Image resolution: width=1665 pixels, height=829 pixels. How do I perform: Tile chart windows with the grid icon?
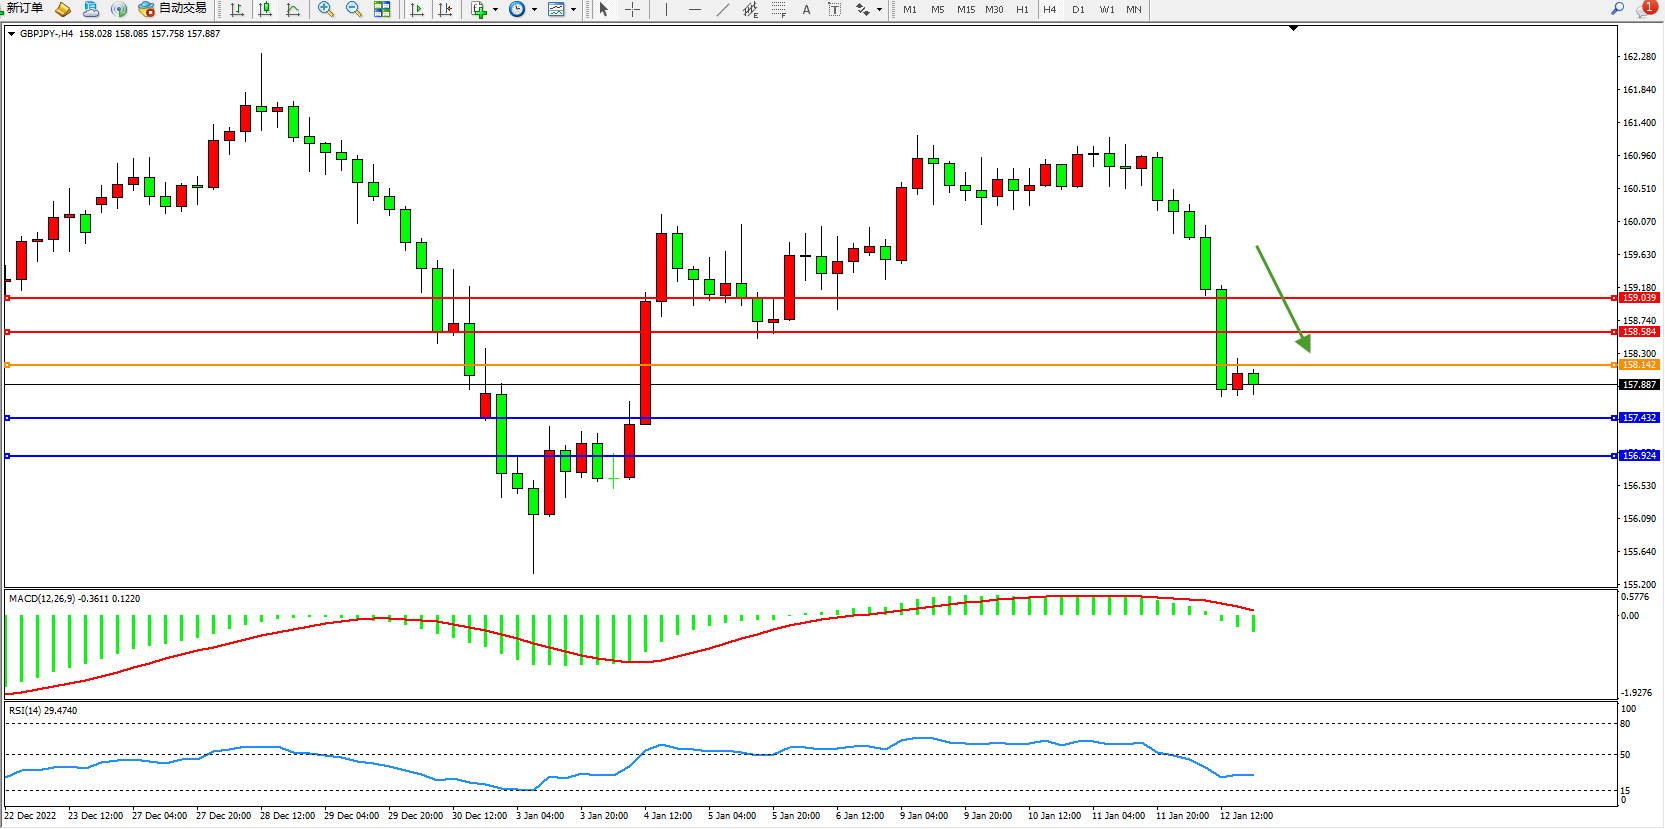pyautogui.click(x=382, y=9)
